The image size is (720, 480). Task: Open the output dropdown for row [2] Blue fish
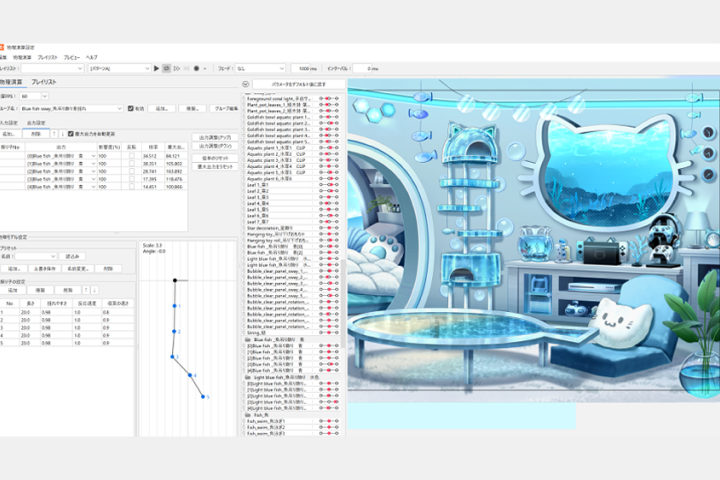click(x=94, y=171)
